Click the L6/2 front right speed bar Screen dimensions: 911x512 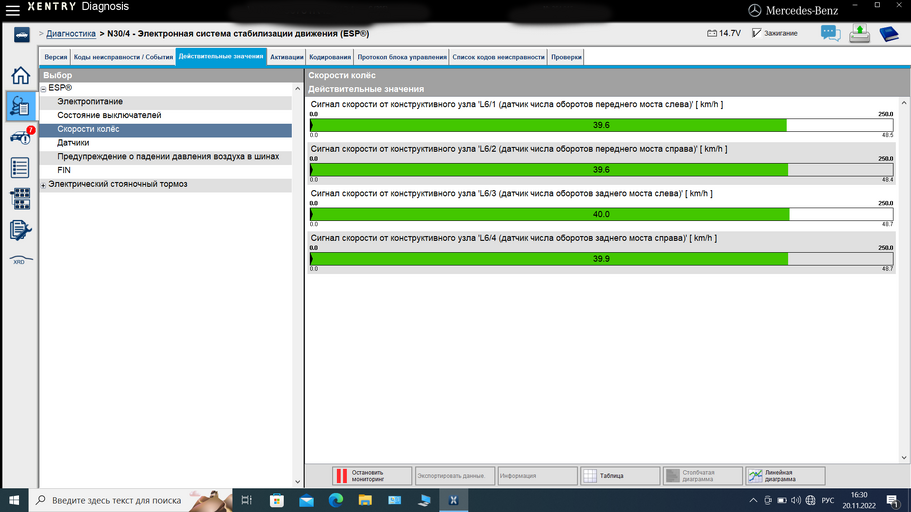pyautogui.click(x=601, y=170)
